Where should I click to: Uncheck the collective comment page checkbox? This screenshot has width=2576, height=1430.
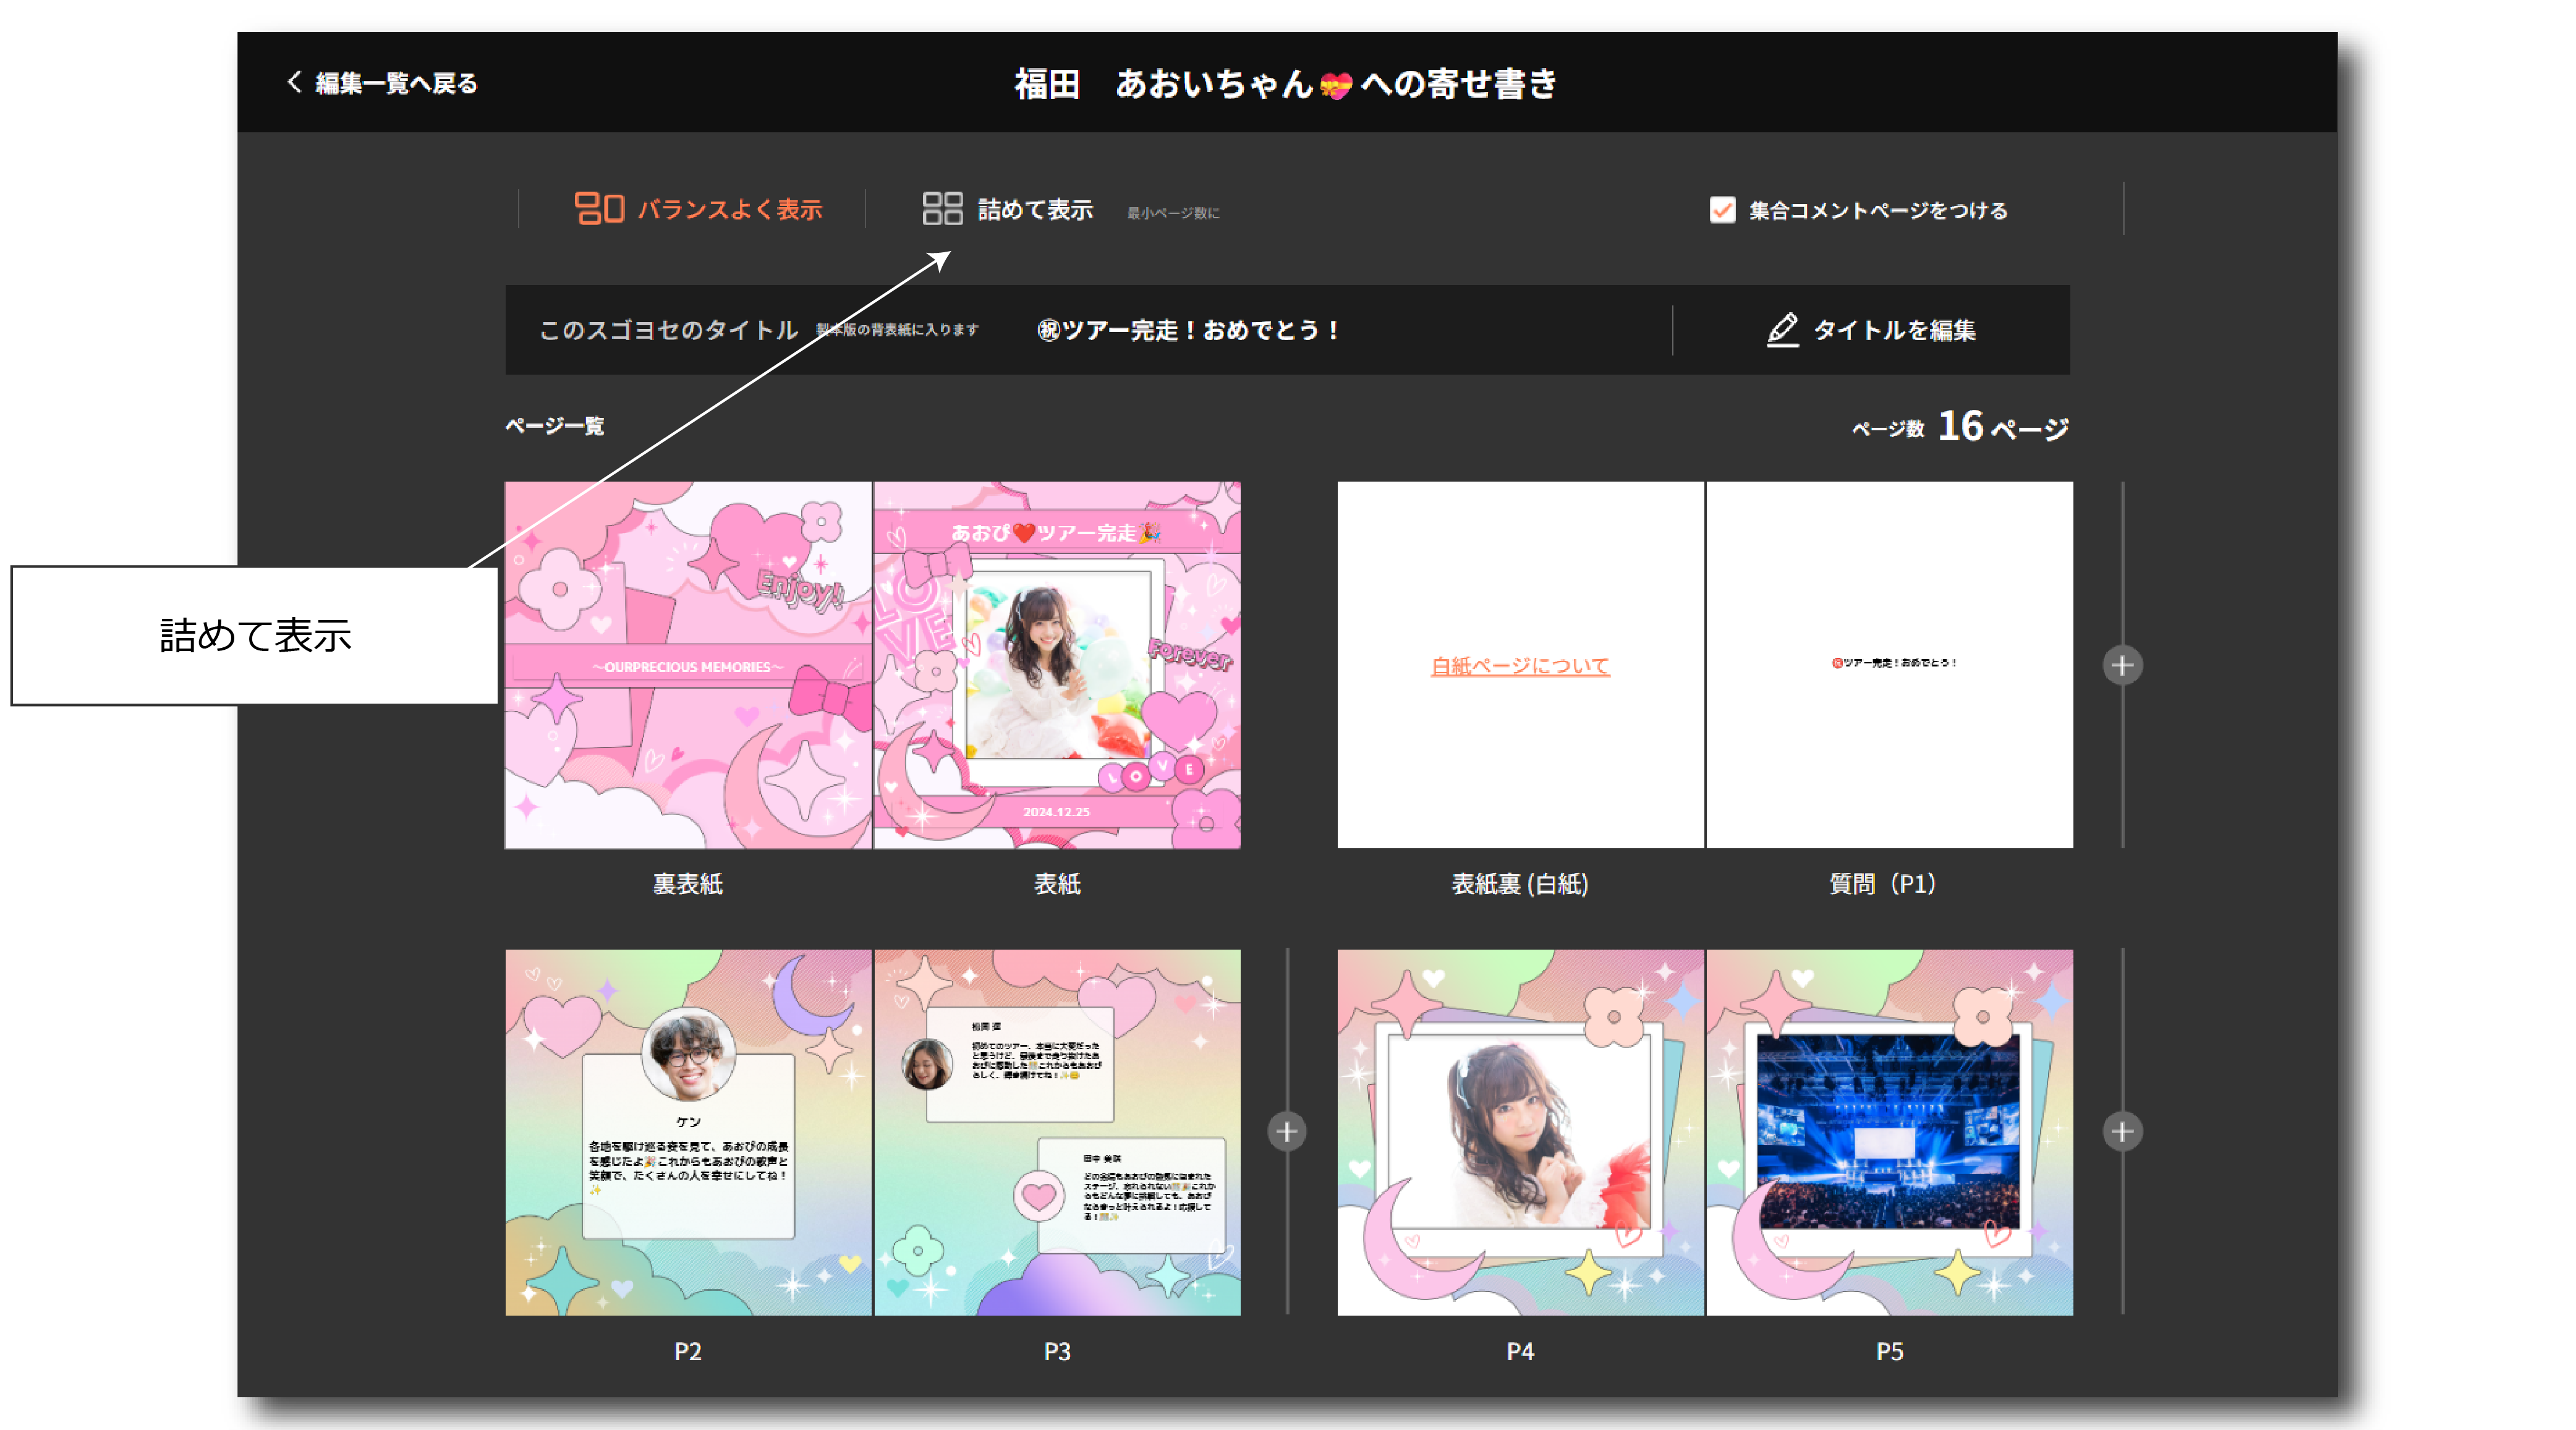[x=1722, y=210]
